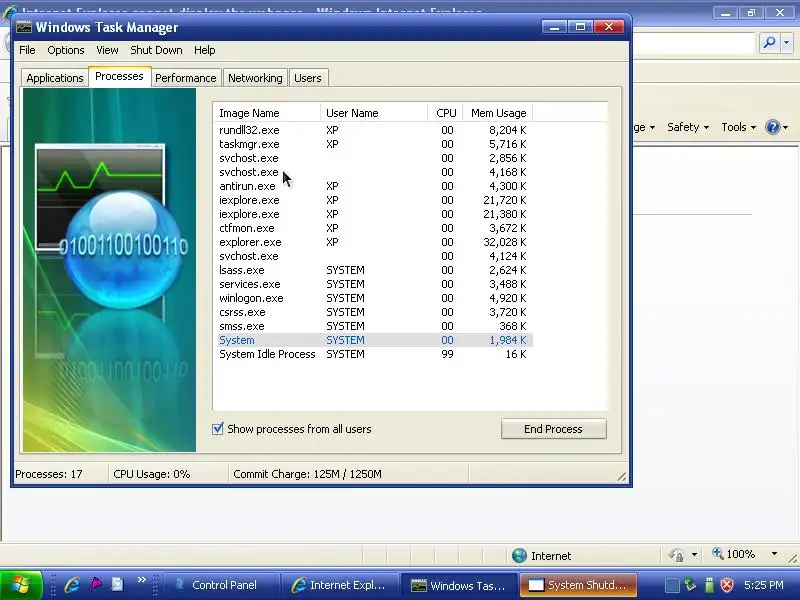The width and height of the screenshot is (800, 600).
Task: Switch to Internet Explorer taskbar button
Action: coord(339,585)
